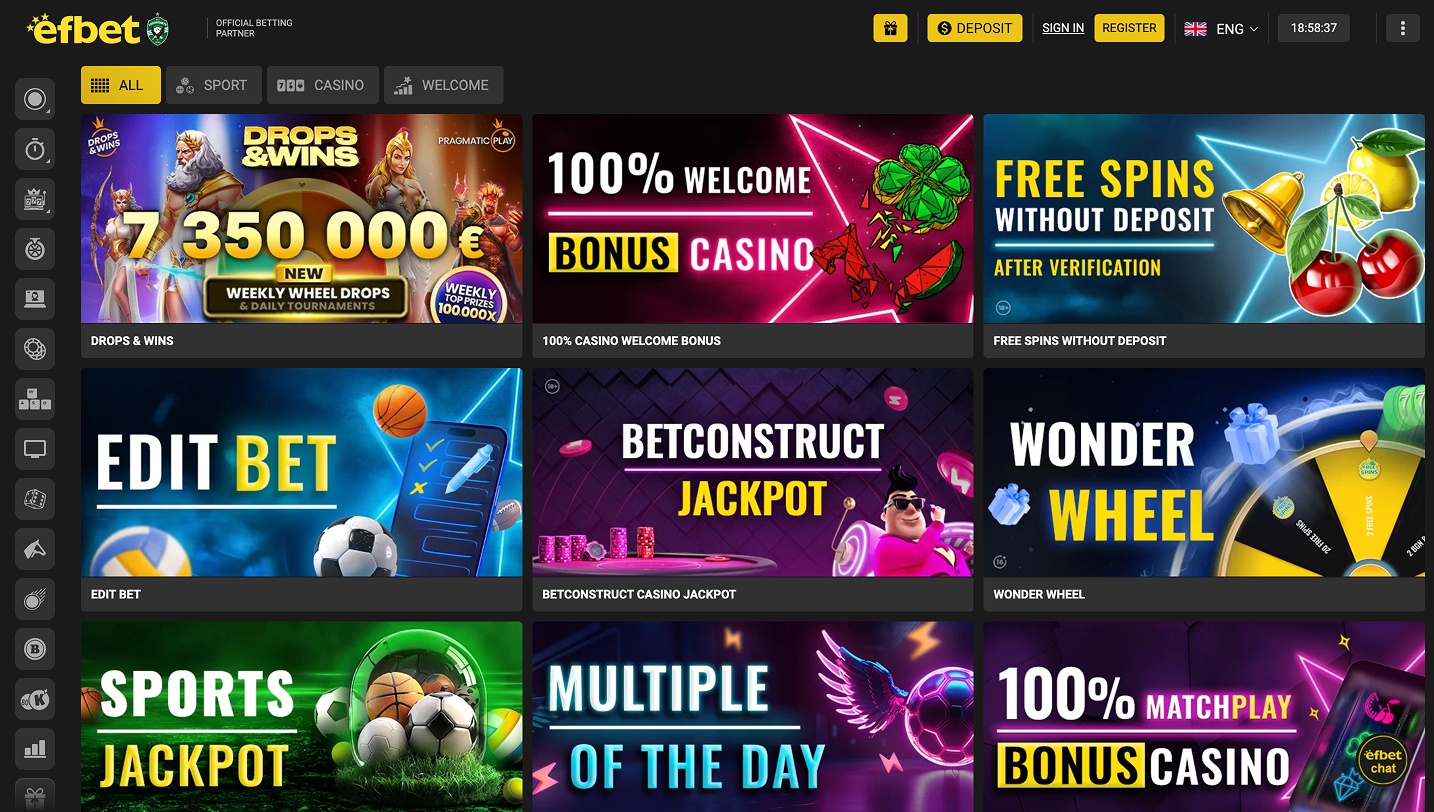
Task: Select the live dealer laptop sidebar icon
Action: pos(35,299)
